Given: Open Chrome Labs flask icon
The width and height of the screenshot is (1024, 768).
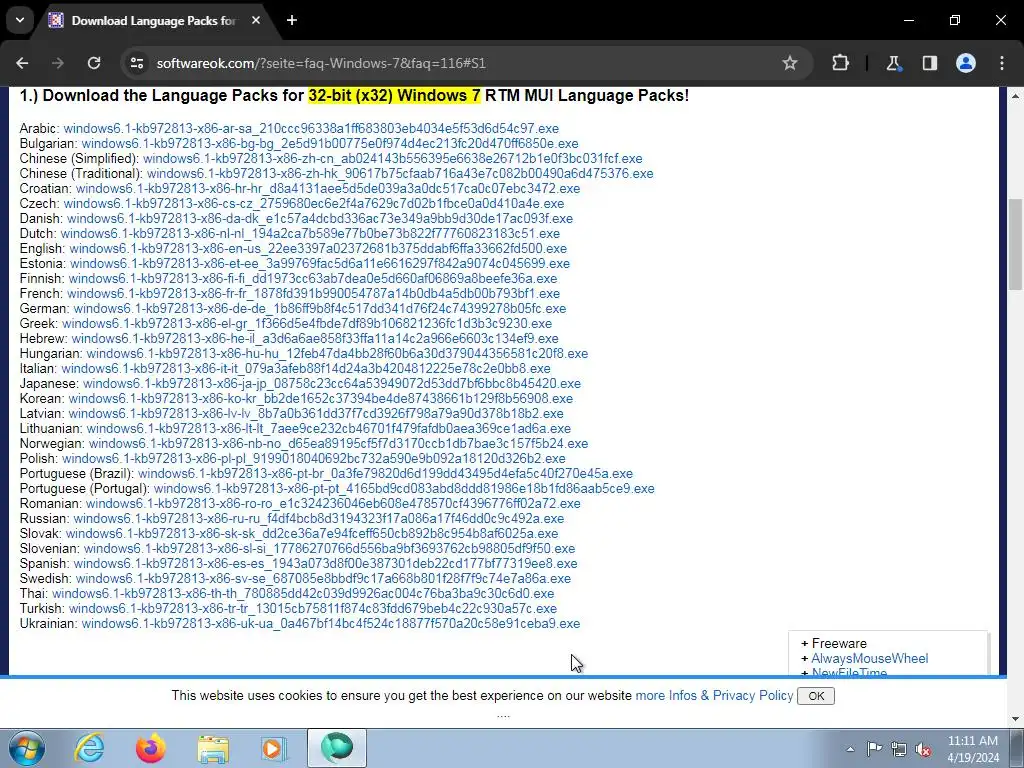Looking at the screenshot, I should [x=893, y=63].
